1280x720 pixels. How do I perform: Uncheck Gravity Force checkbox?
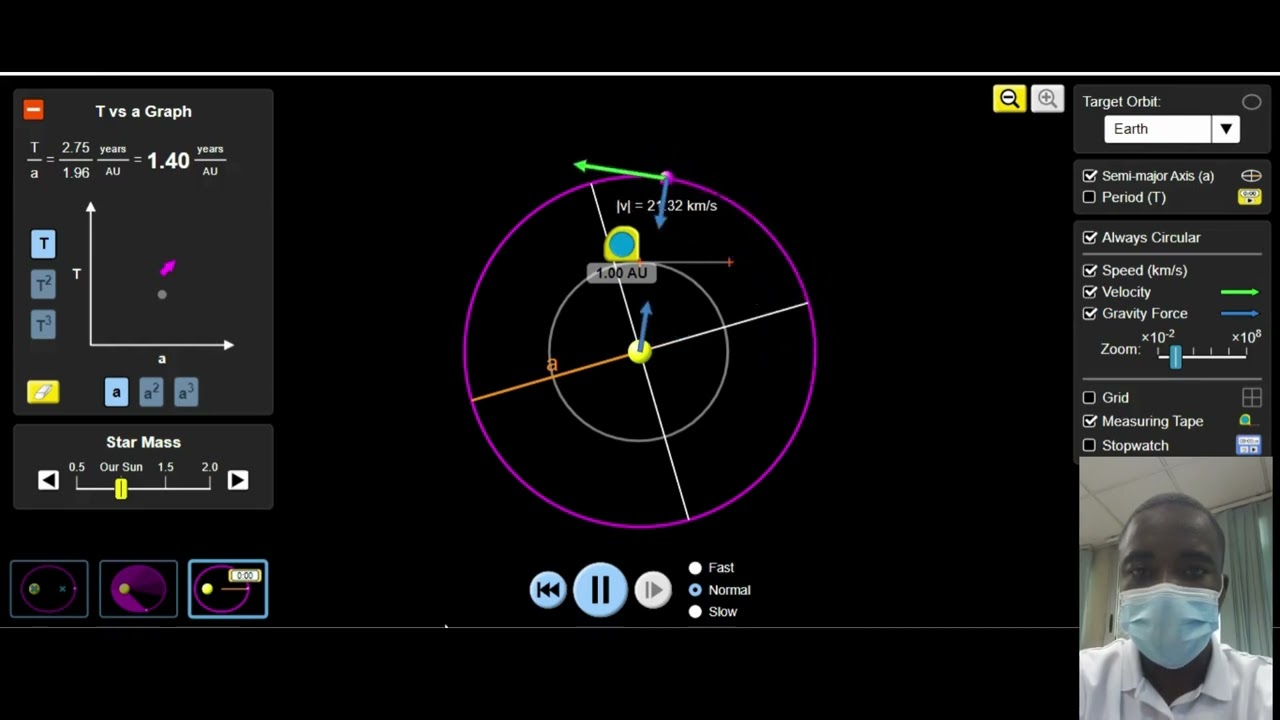[1090, 314]
